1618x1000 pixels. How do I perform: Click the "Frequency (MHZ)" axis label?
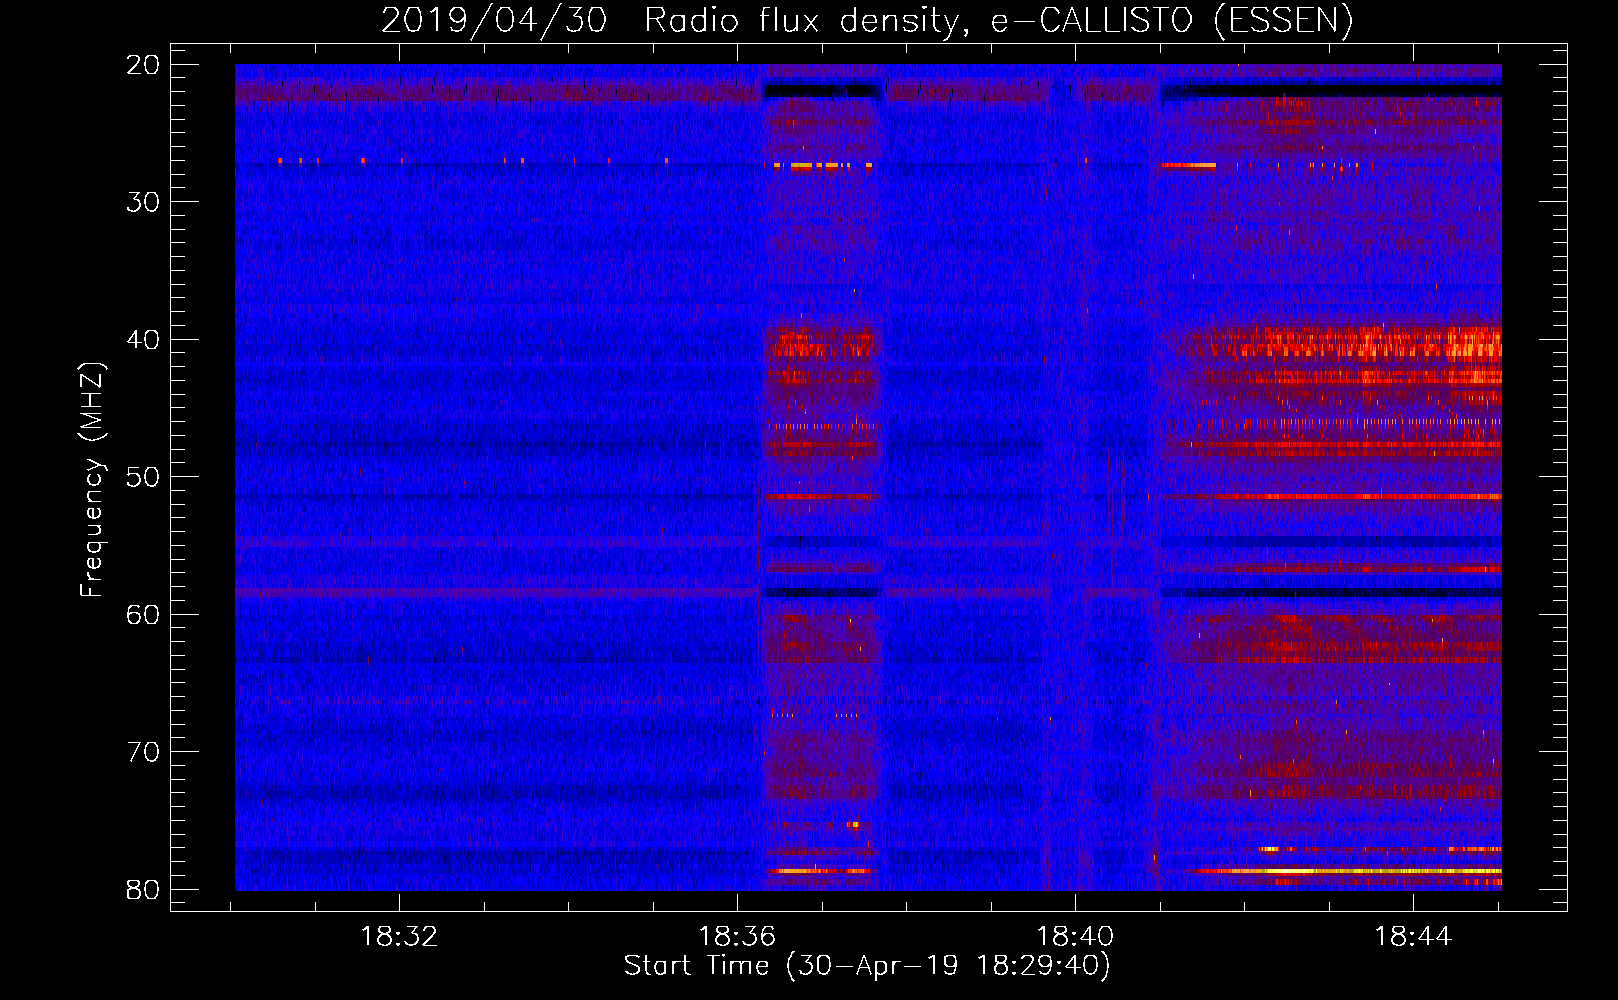(x=92, y=480)
